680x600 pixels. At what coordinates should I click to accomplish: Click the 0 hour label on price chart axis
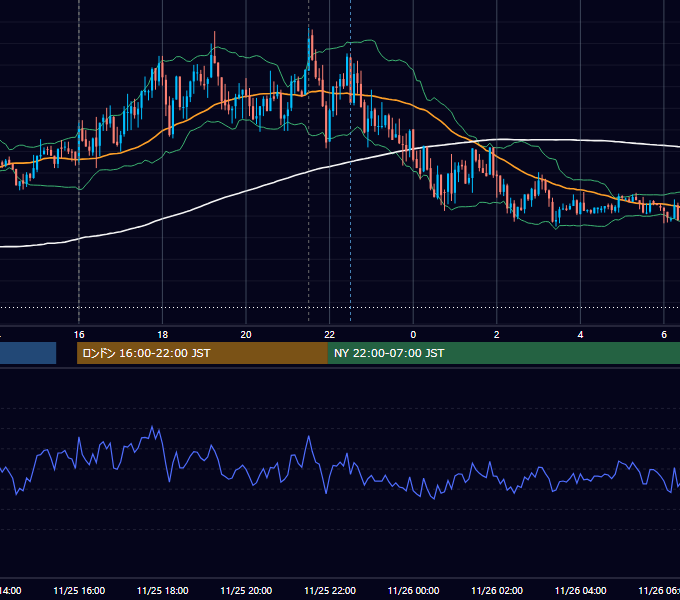click(413, 335)
